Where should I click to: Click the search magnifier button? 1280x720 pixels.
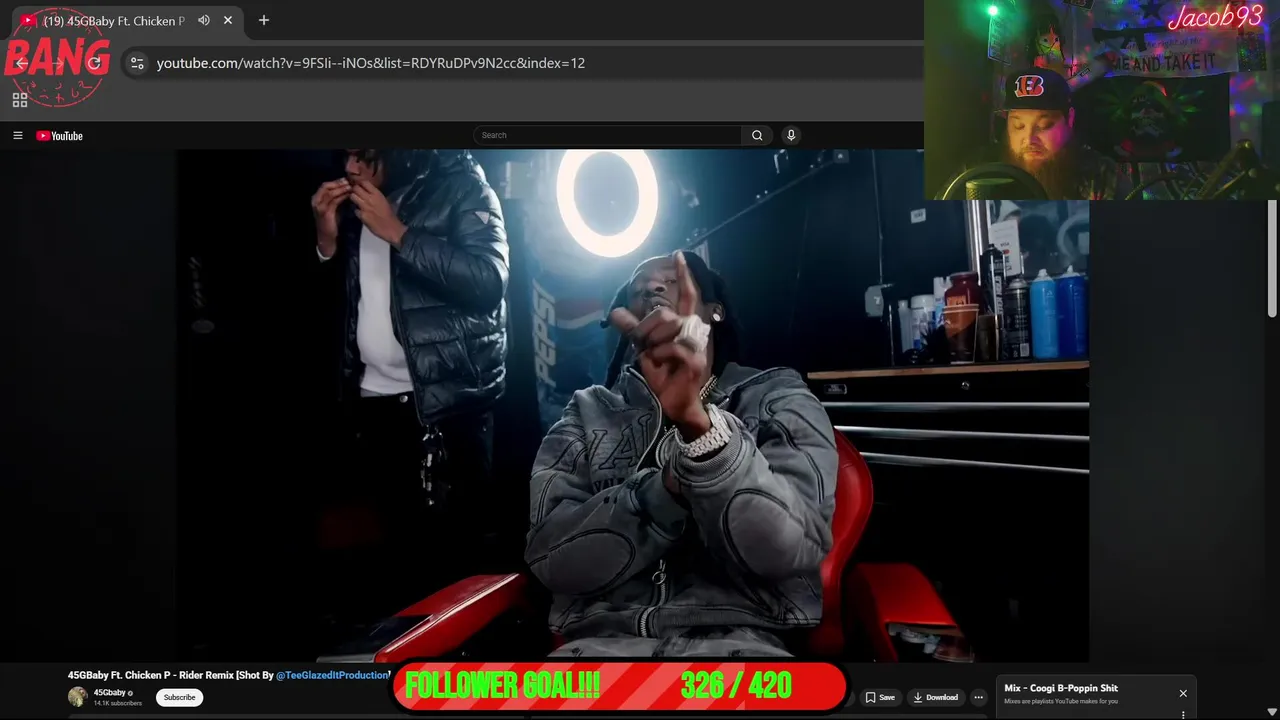pyautogui.click(x=757, y=135)
